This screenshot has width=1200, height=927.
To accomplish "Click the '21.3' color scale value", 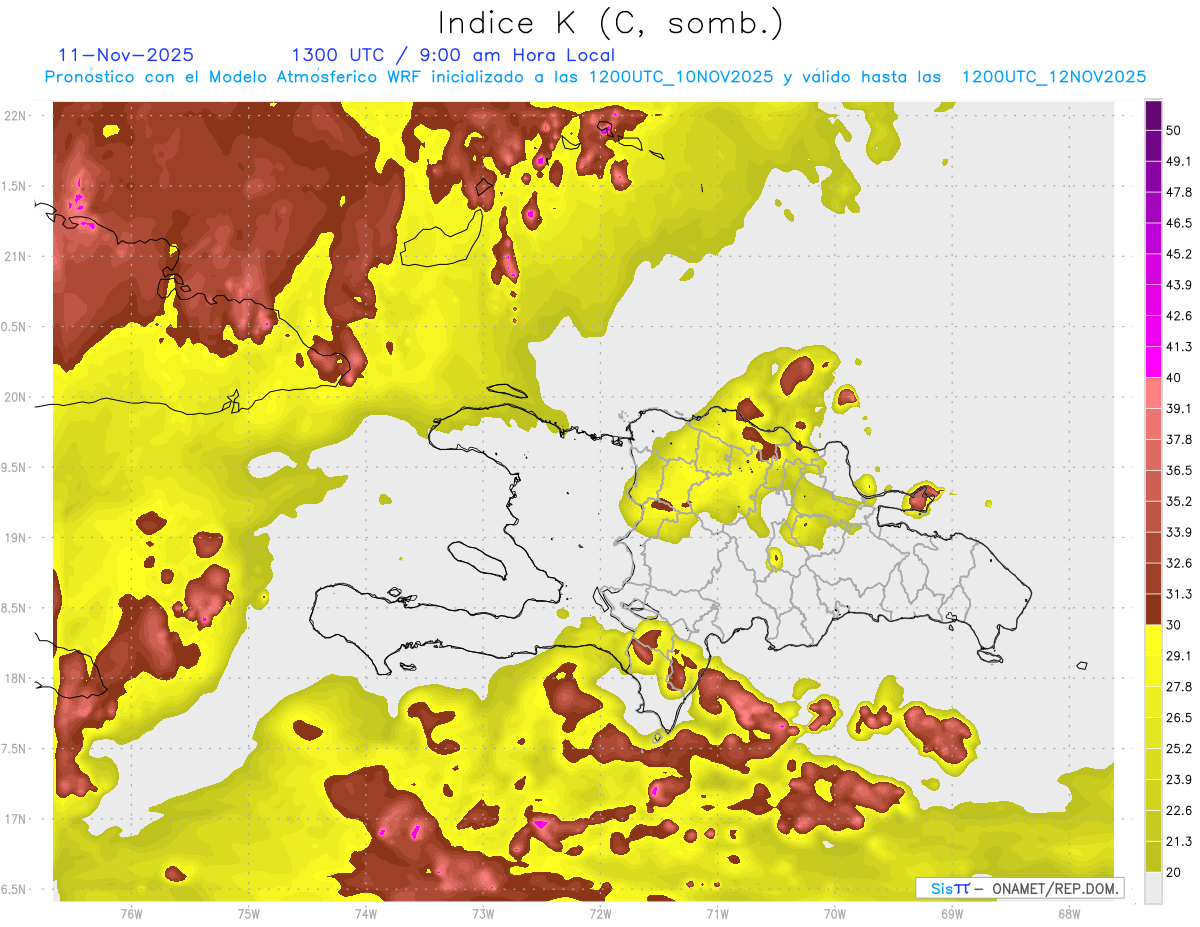I will [x=1179, y=842].
